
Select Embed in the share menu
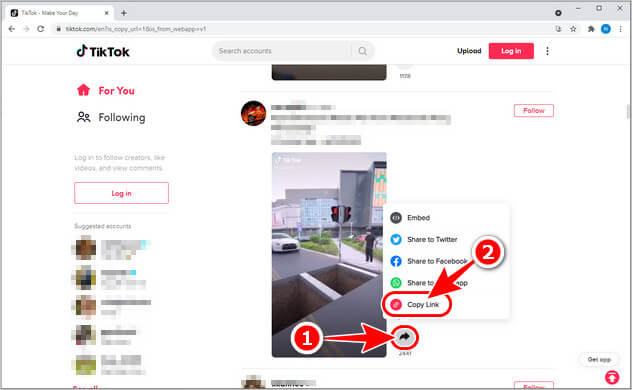(418, 218)
